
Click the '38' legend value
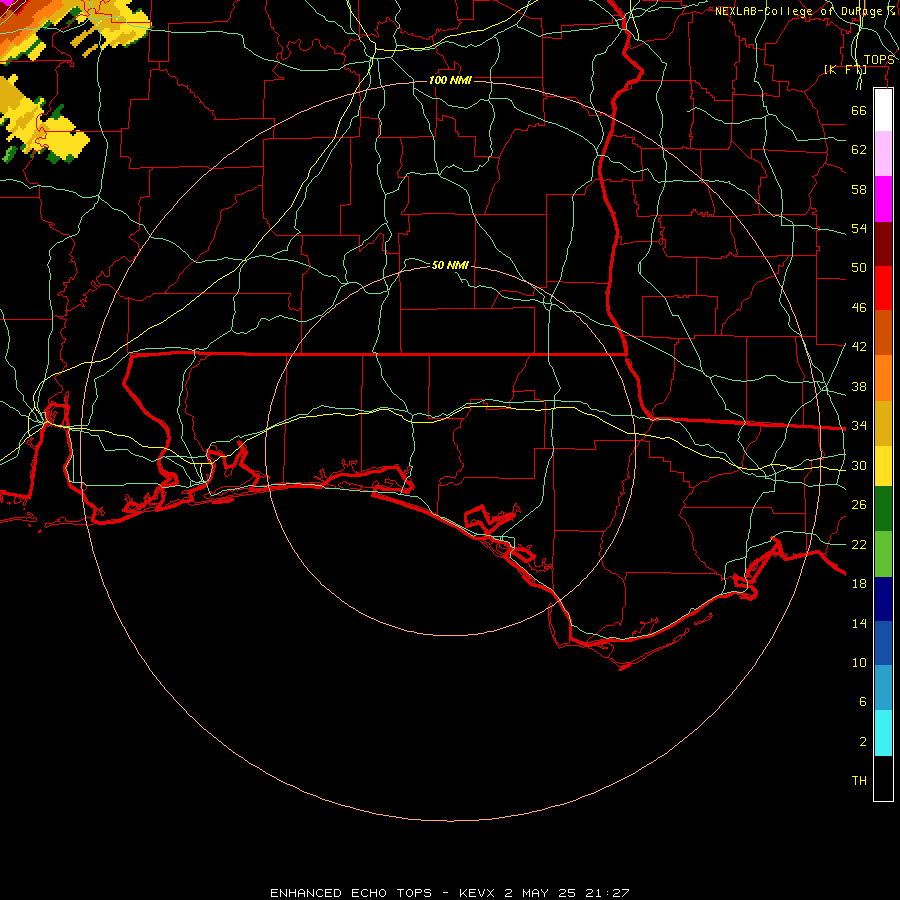pyautogui.click(x=859, y=386)
